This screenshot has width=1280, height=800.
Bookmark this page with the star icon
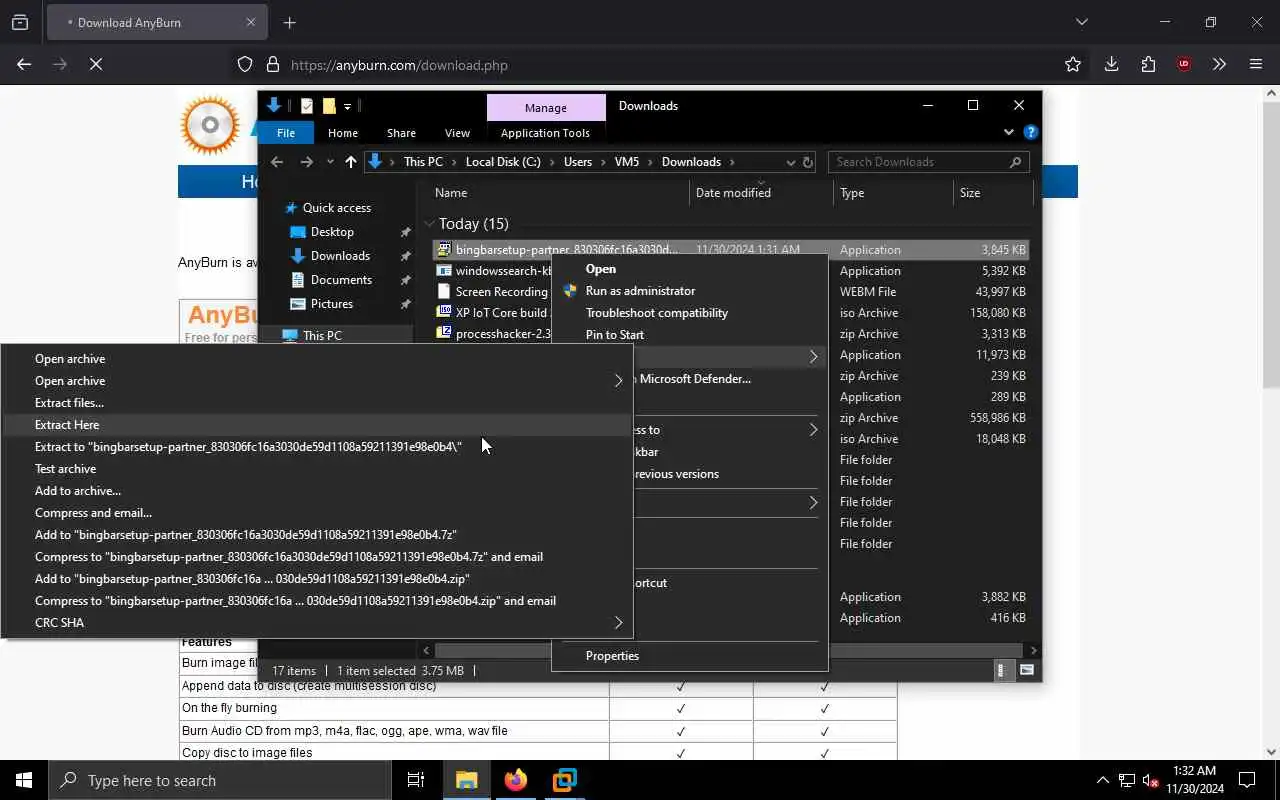pos(1073,65)
